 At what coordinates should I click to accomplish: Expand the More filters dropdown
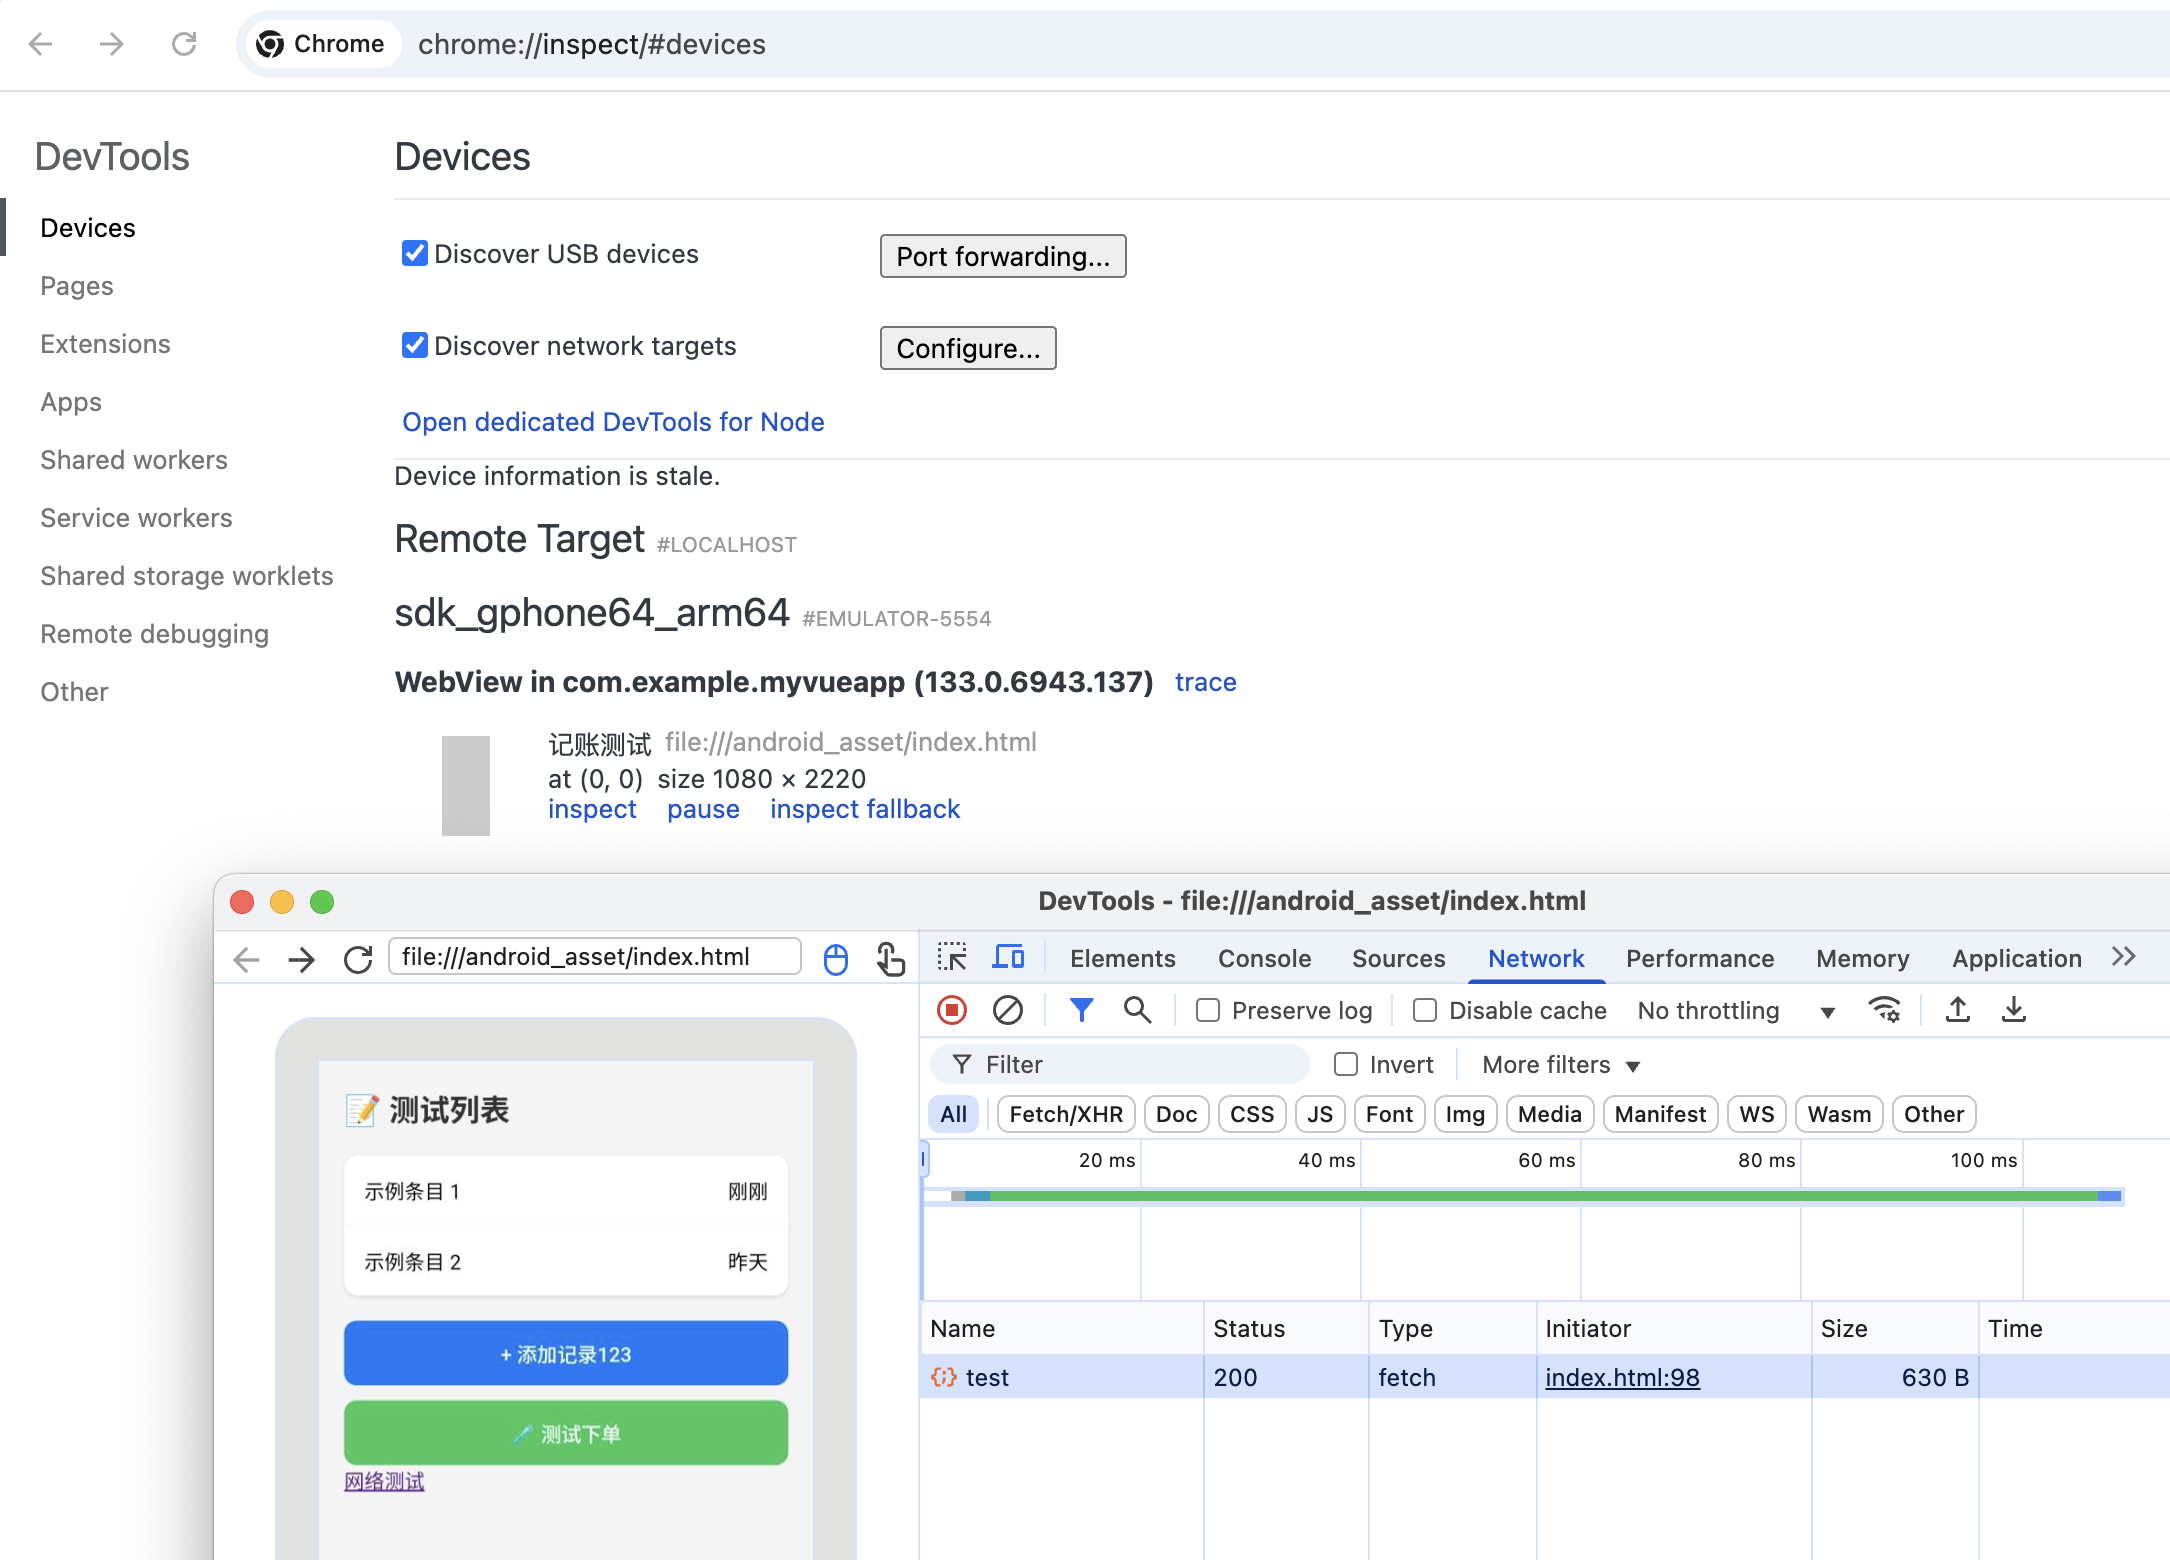click(x=1560, y=1065)
